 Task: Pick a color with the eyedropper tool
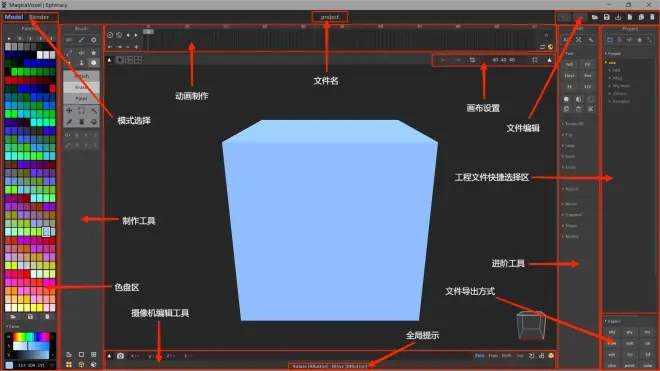[69, 122]
